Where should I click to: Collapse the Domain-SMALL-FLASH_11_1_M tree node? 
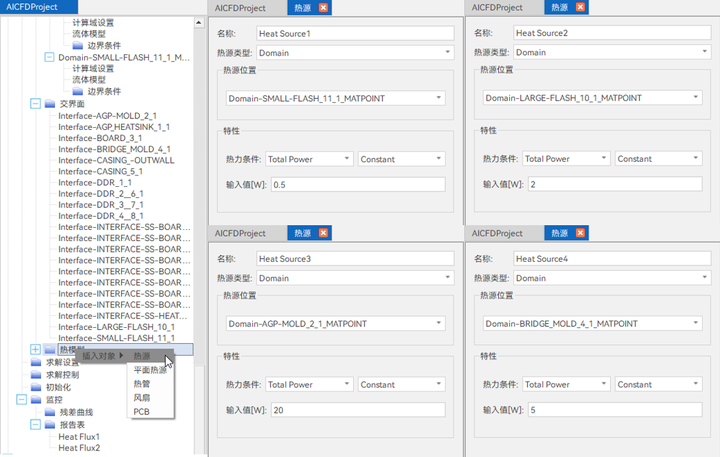pos(49,57)
